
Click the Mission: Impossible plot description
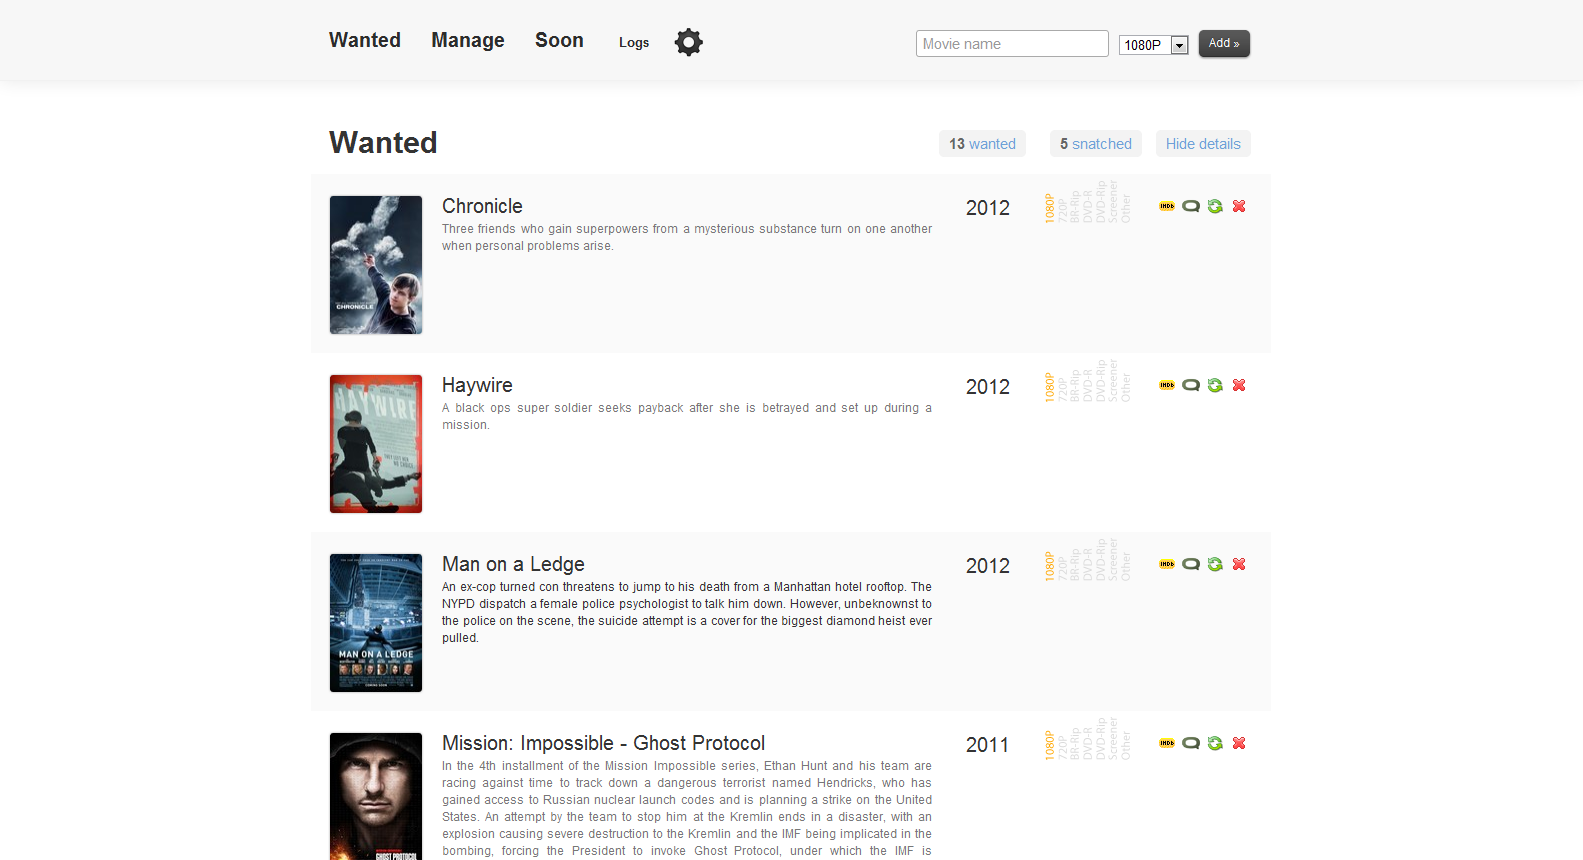(x=687, y=809)
